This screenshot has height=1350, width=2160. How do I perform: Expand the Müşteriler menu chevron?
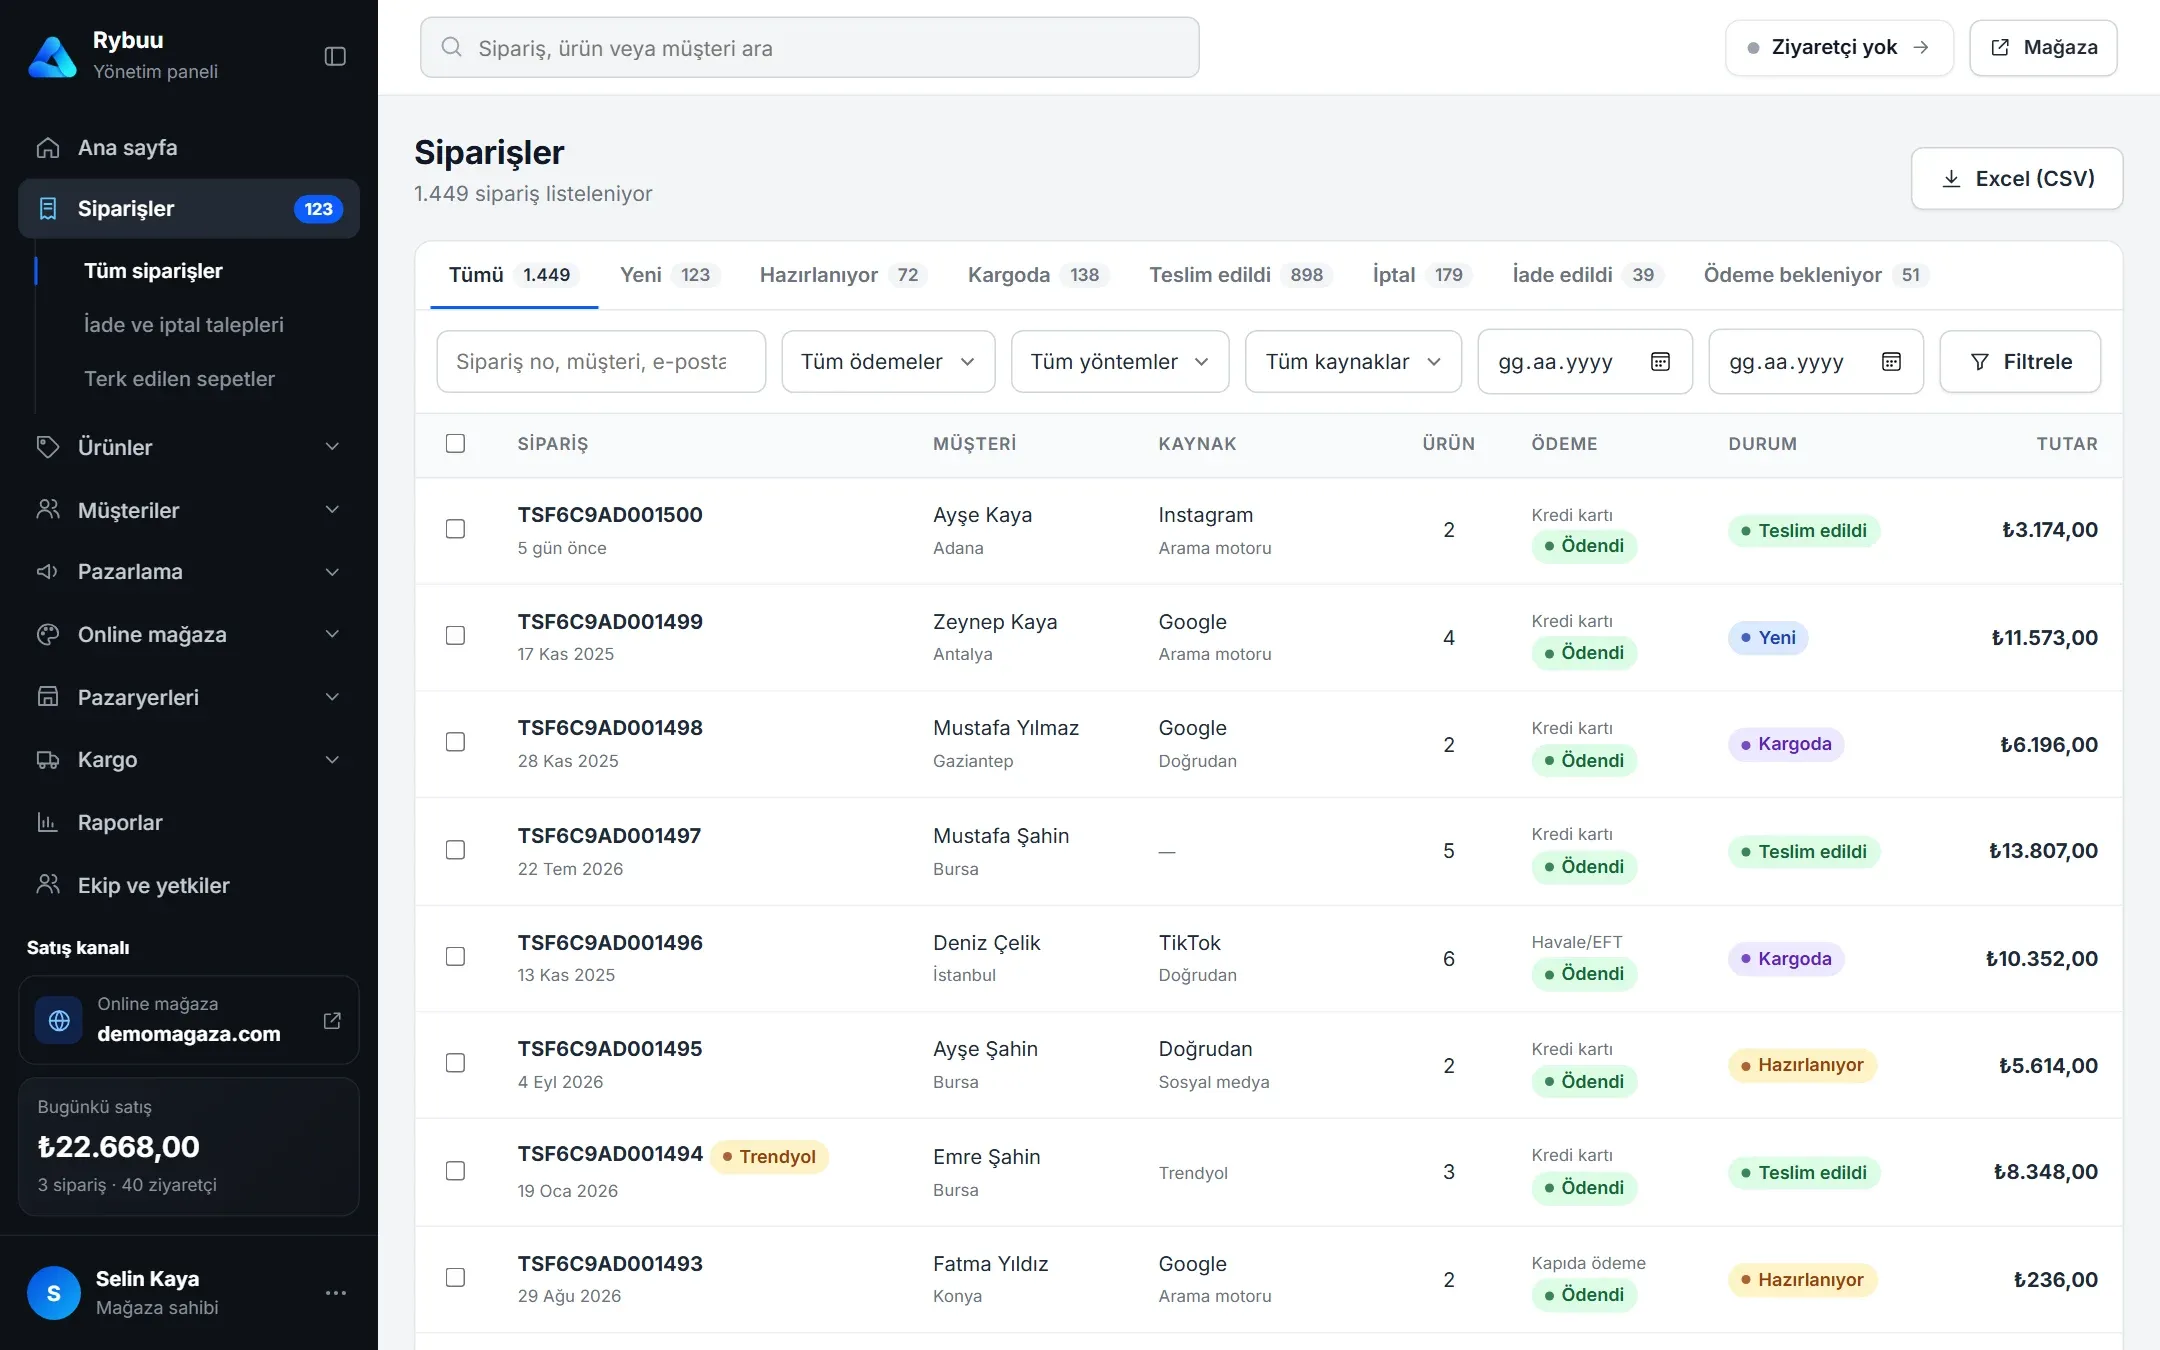pyautogui.click(x=332, y=510)
